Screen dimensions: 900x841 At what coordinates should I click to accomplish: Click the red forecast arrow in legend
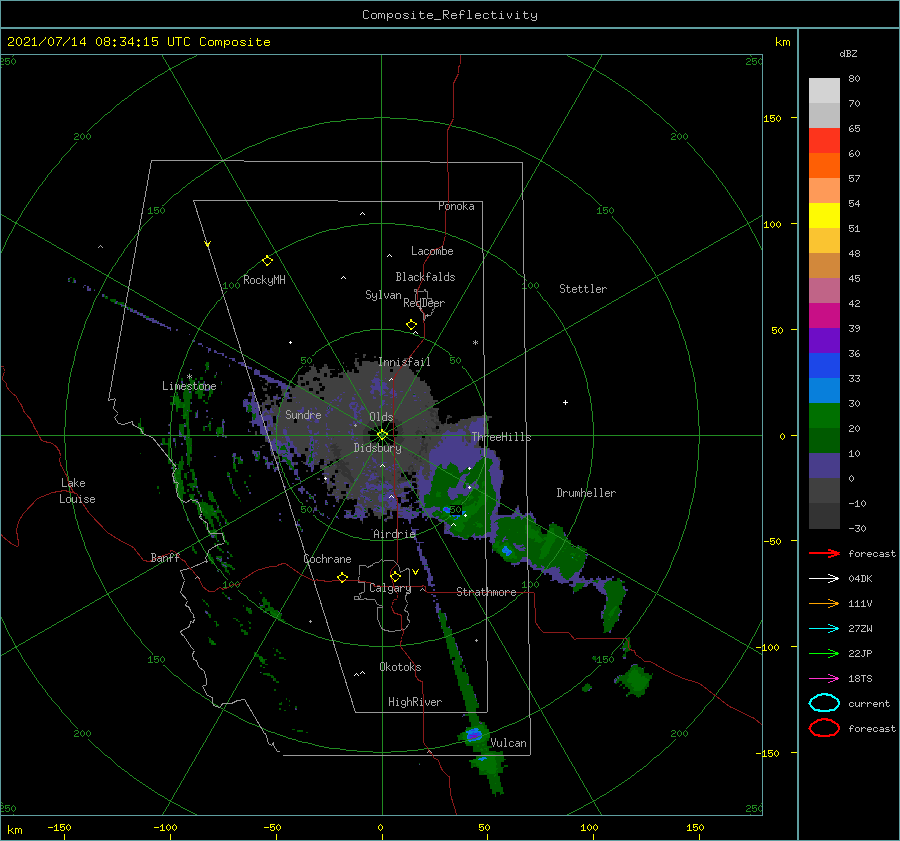(824, 553)
